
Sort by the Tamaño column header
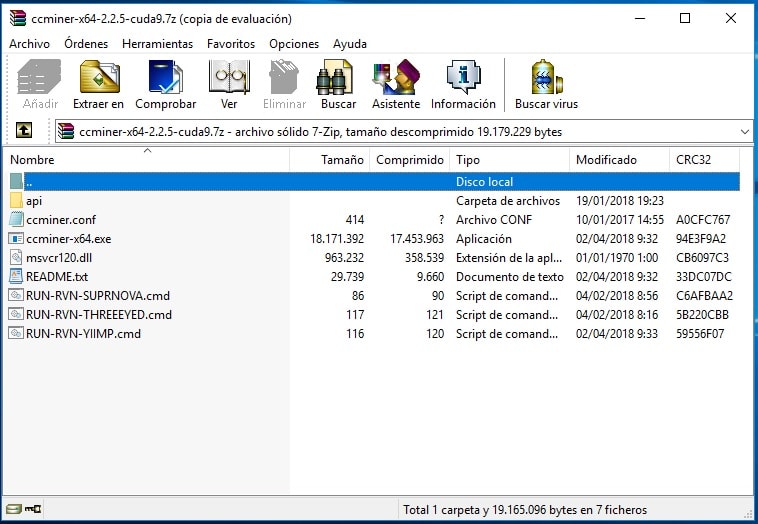tap(330, 160)
